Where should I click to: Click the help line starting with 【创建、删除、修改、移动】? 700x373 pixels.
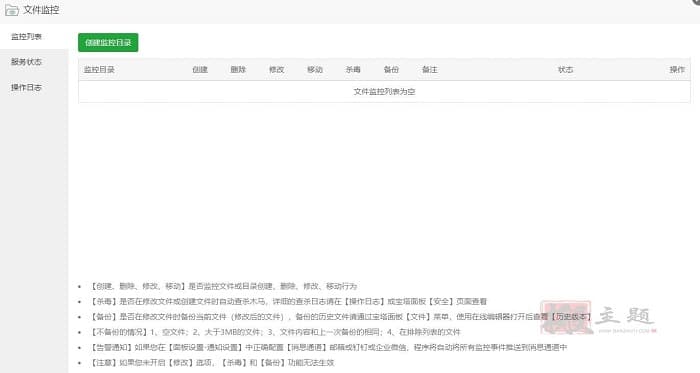coord(223,286)
